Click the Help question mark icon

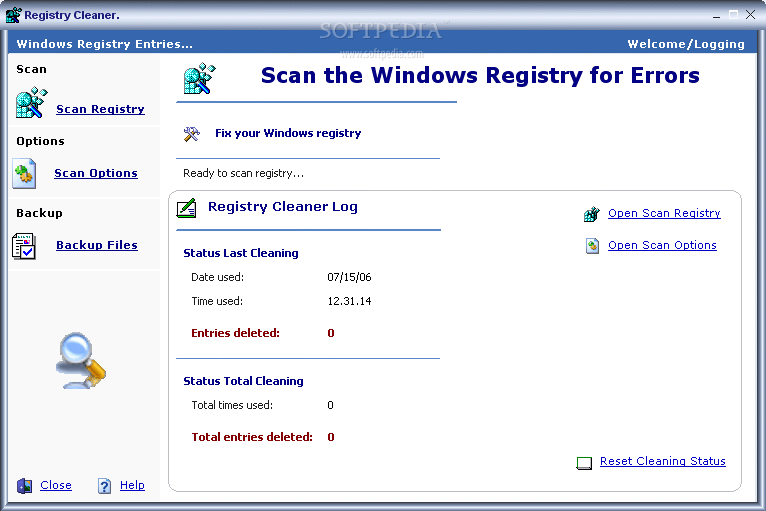click(x=104, y=486)
